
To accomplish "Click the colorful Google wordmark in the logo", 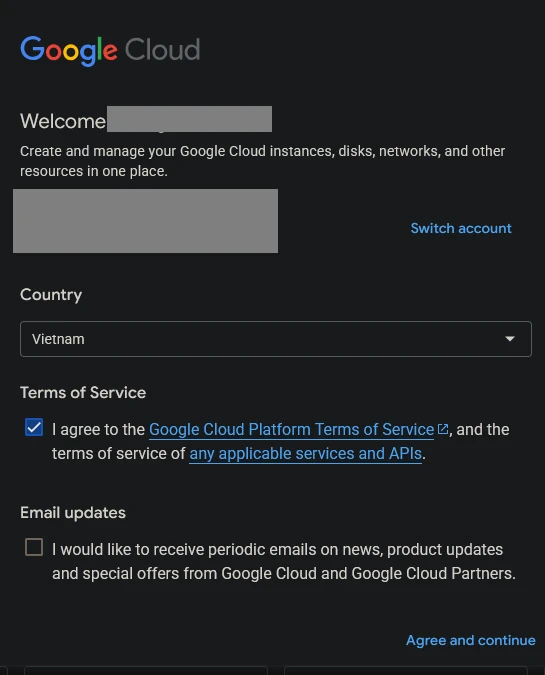I will [69, 51].
